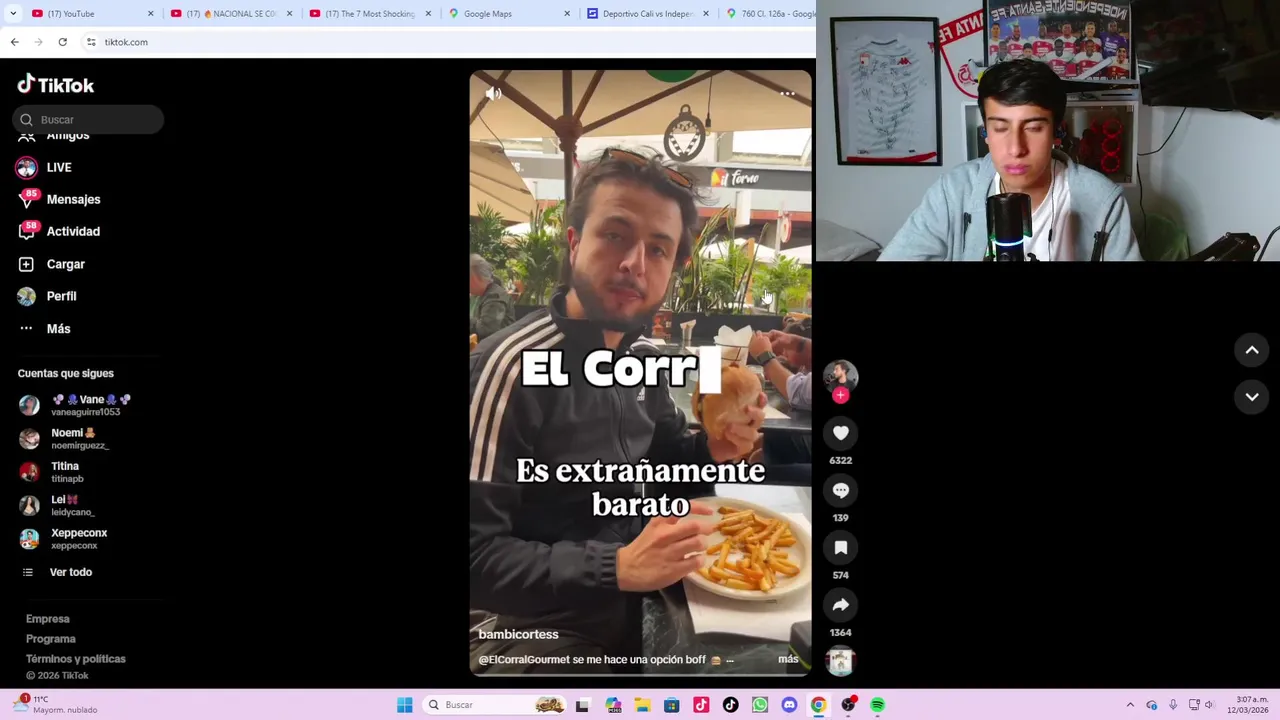
Task: Open WhatsApp from taskbar
Action: point(760,705)
